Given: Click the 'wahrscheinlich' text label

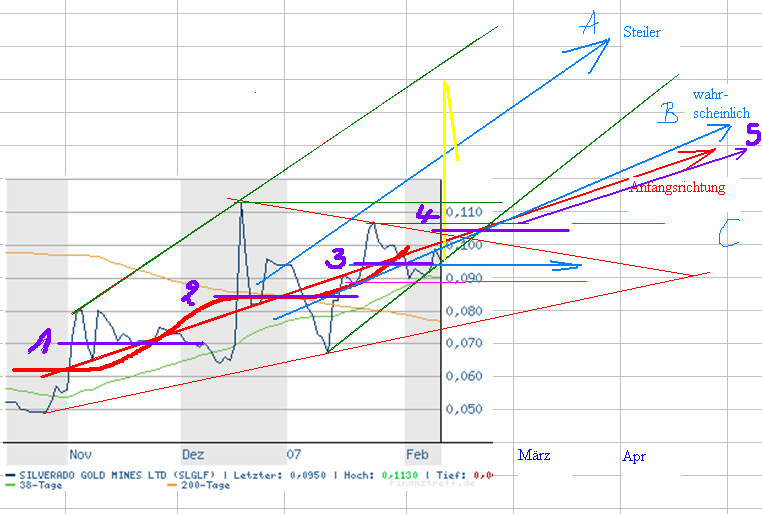Looking at the screenshot, I should [721, 104].
